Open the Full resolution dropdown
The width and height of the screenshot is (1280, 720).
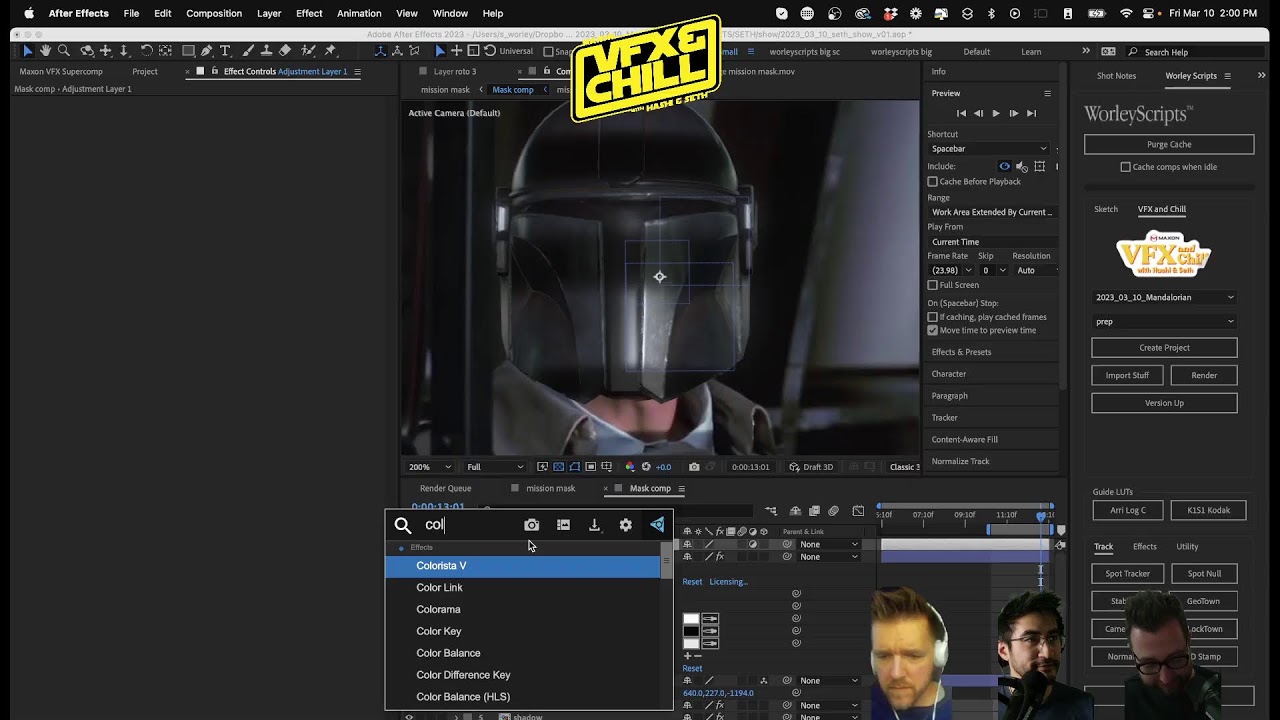pyautogui.click(x=495, y=467)
